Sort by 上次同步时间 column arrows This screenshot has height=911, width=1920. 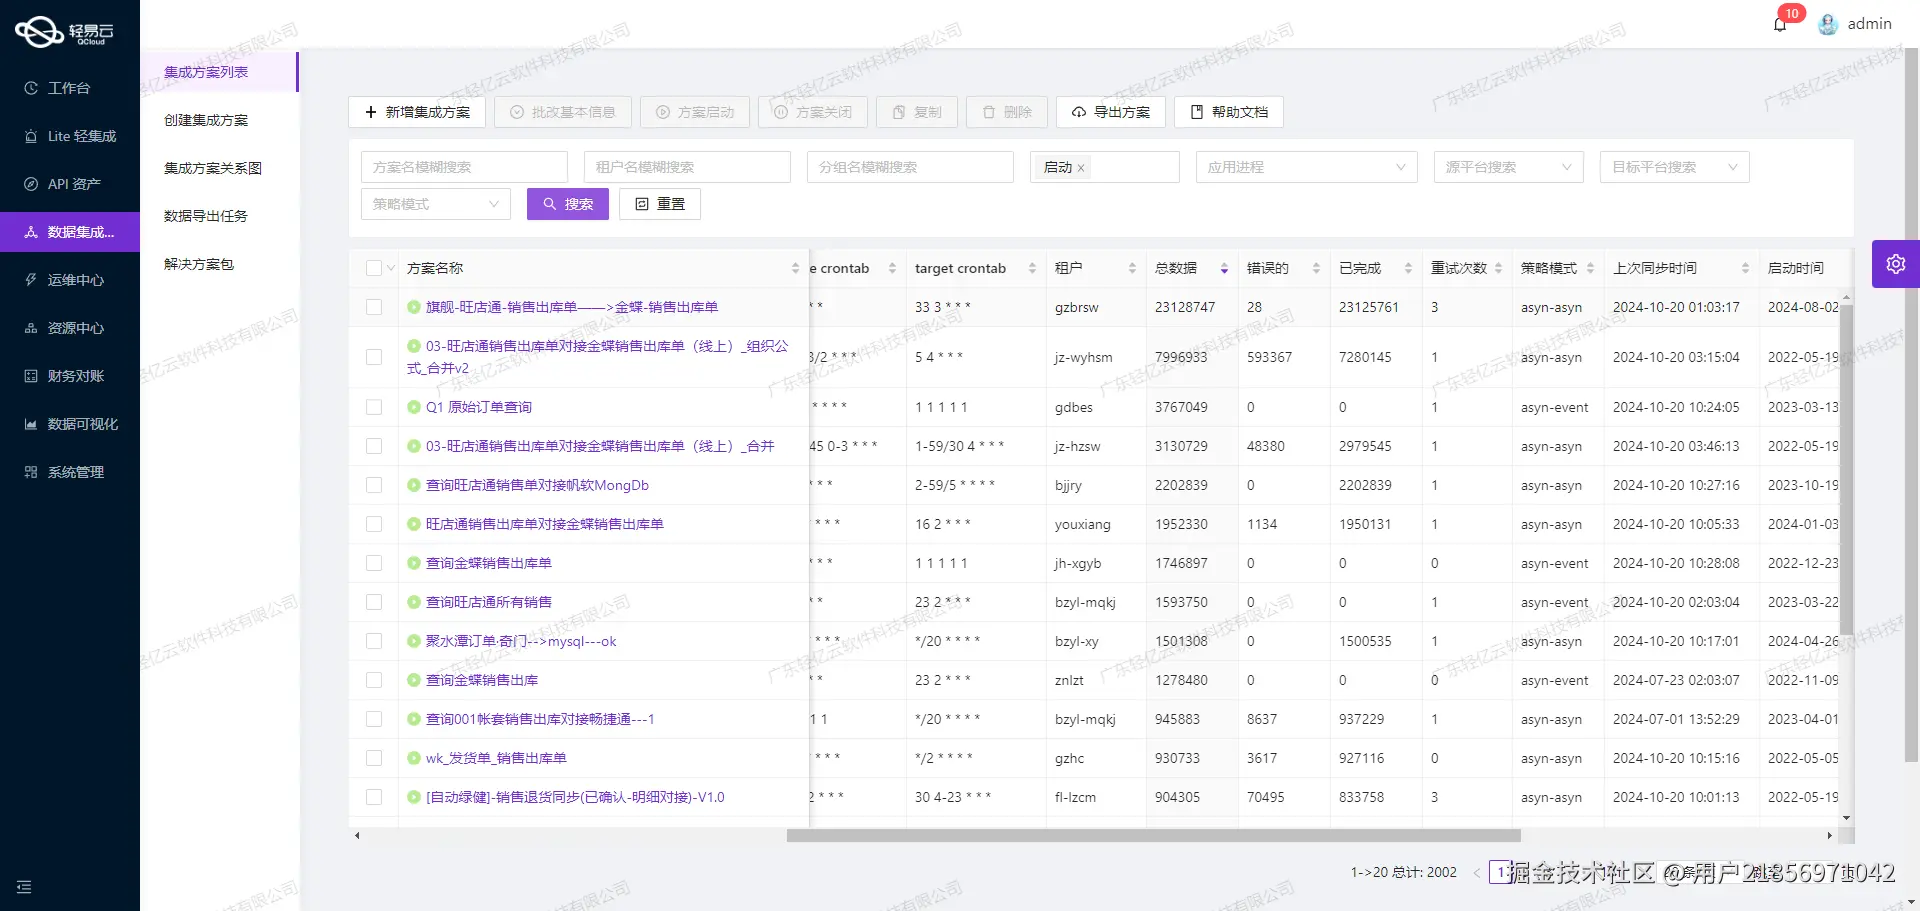[x=1745, y=268]
